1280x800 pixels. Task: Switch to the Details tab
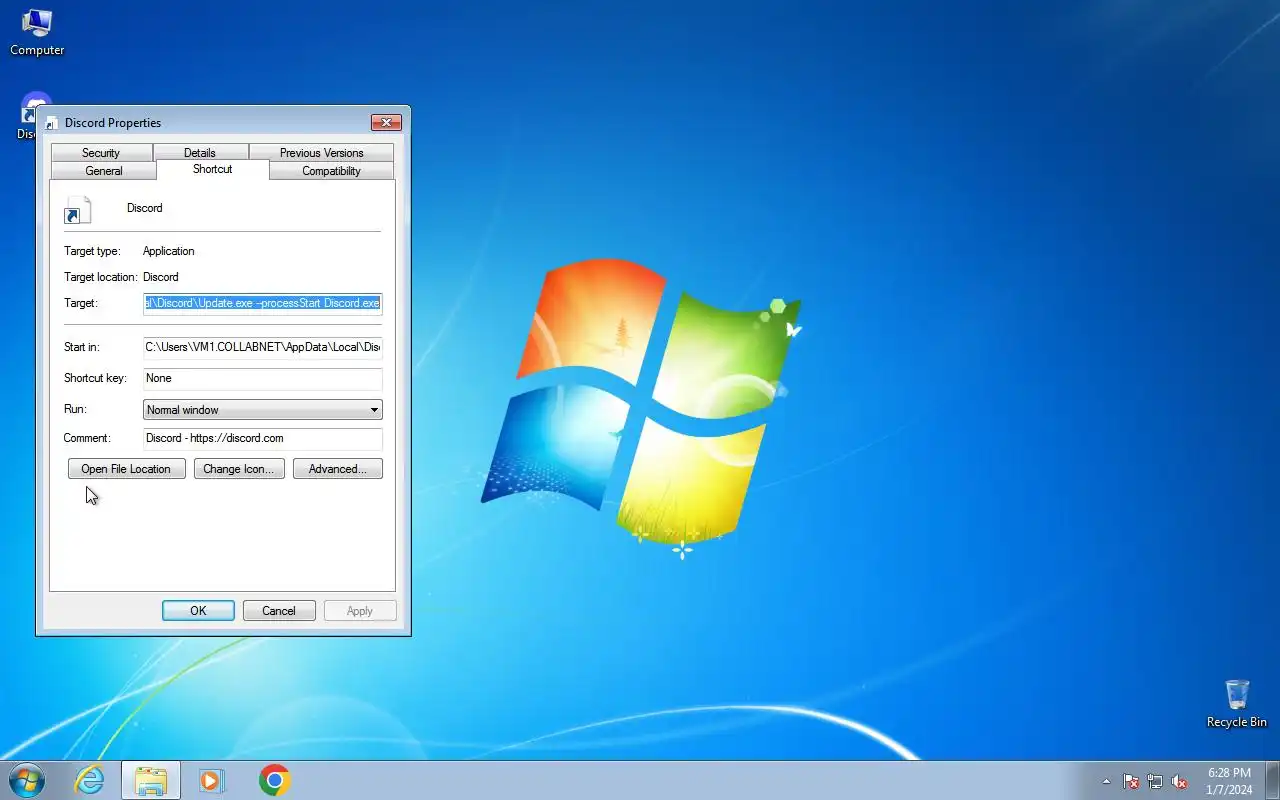[x=200, y=153]
